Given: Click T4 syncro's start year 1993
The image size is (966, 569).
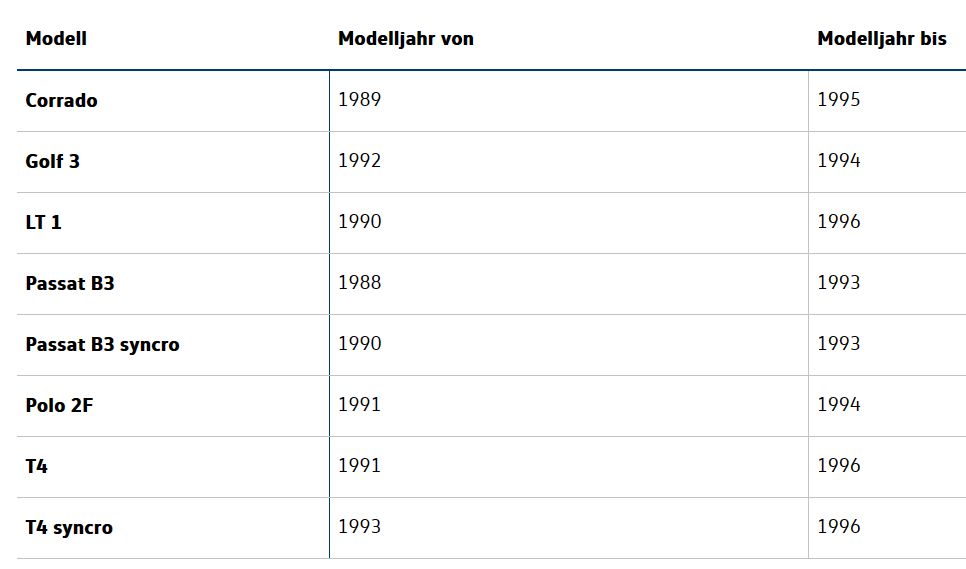Looking at the screenshot, I should pyautogui.click(x=359, y=527).
